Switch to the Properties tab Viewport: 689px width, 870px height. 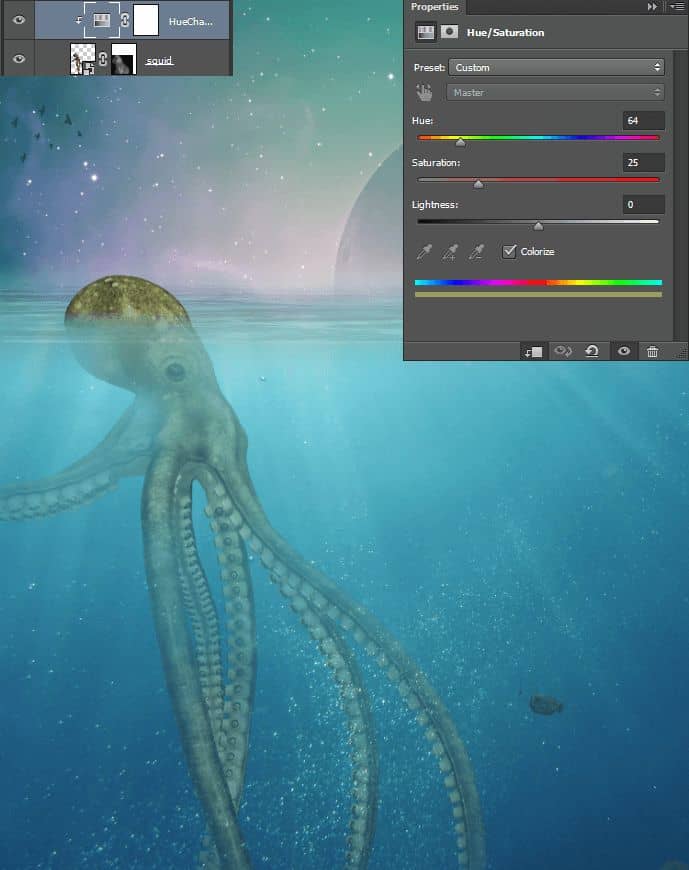pyautogui.click(x=434, y=7)
